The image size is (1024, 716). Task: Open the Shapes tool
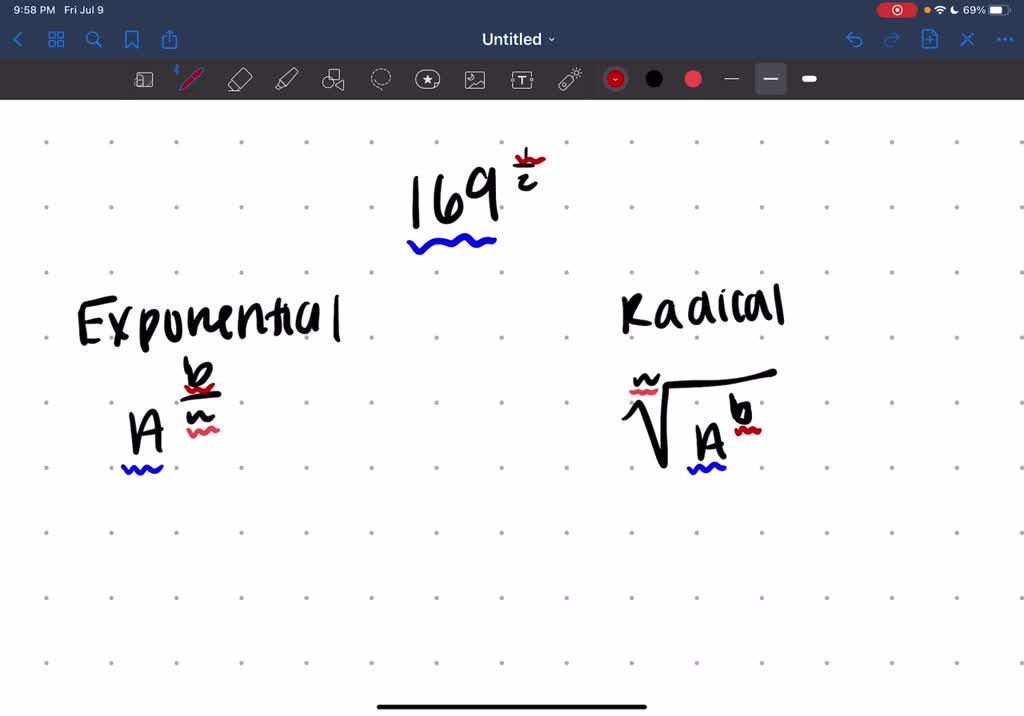(334, 79)
